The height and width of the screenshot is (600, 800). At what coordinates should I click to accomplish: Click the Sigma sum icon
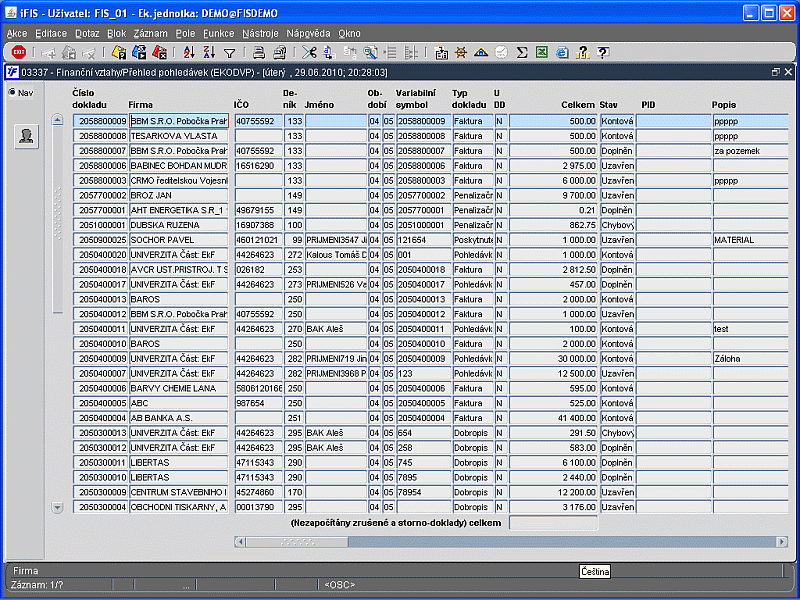tap(522, 53)
